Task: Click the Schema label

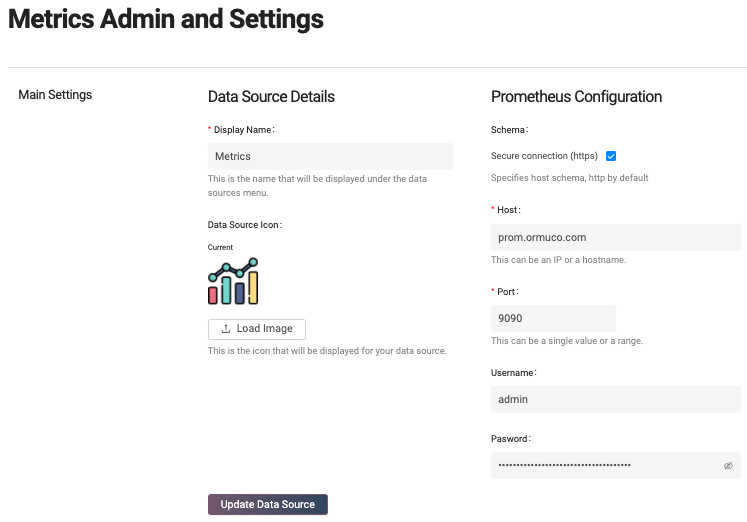Action: [x=509, y=130]
